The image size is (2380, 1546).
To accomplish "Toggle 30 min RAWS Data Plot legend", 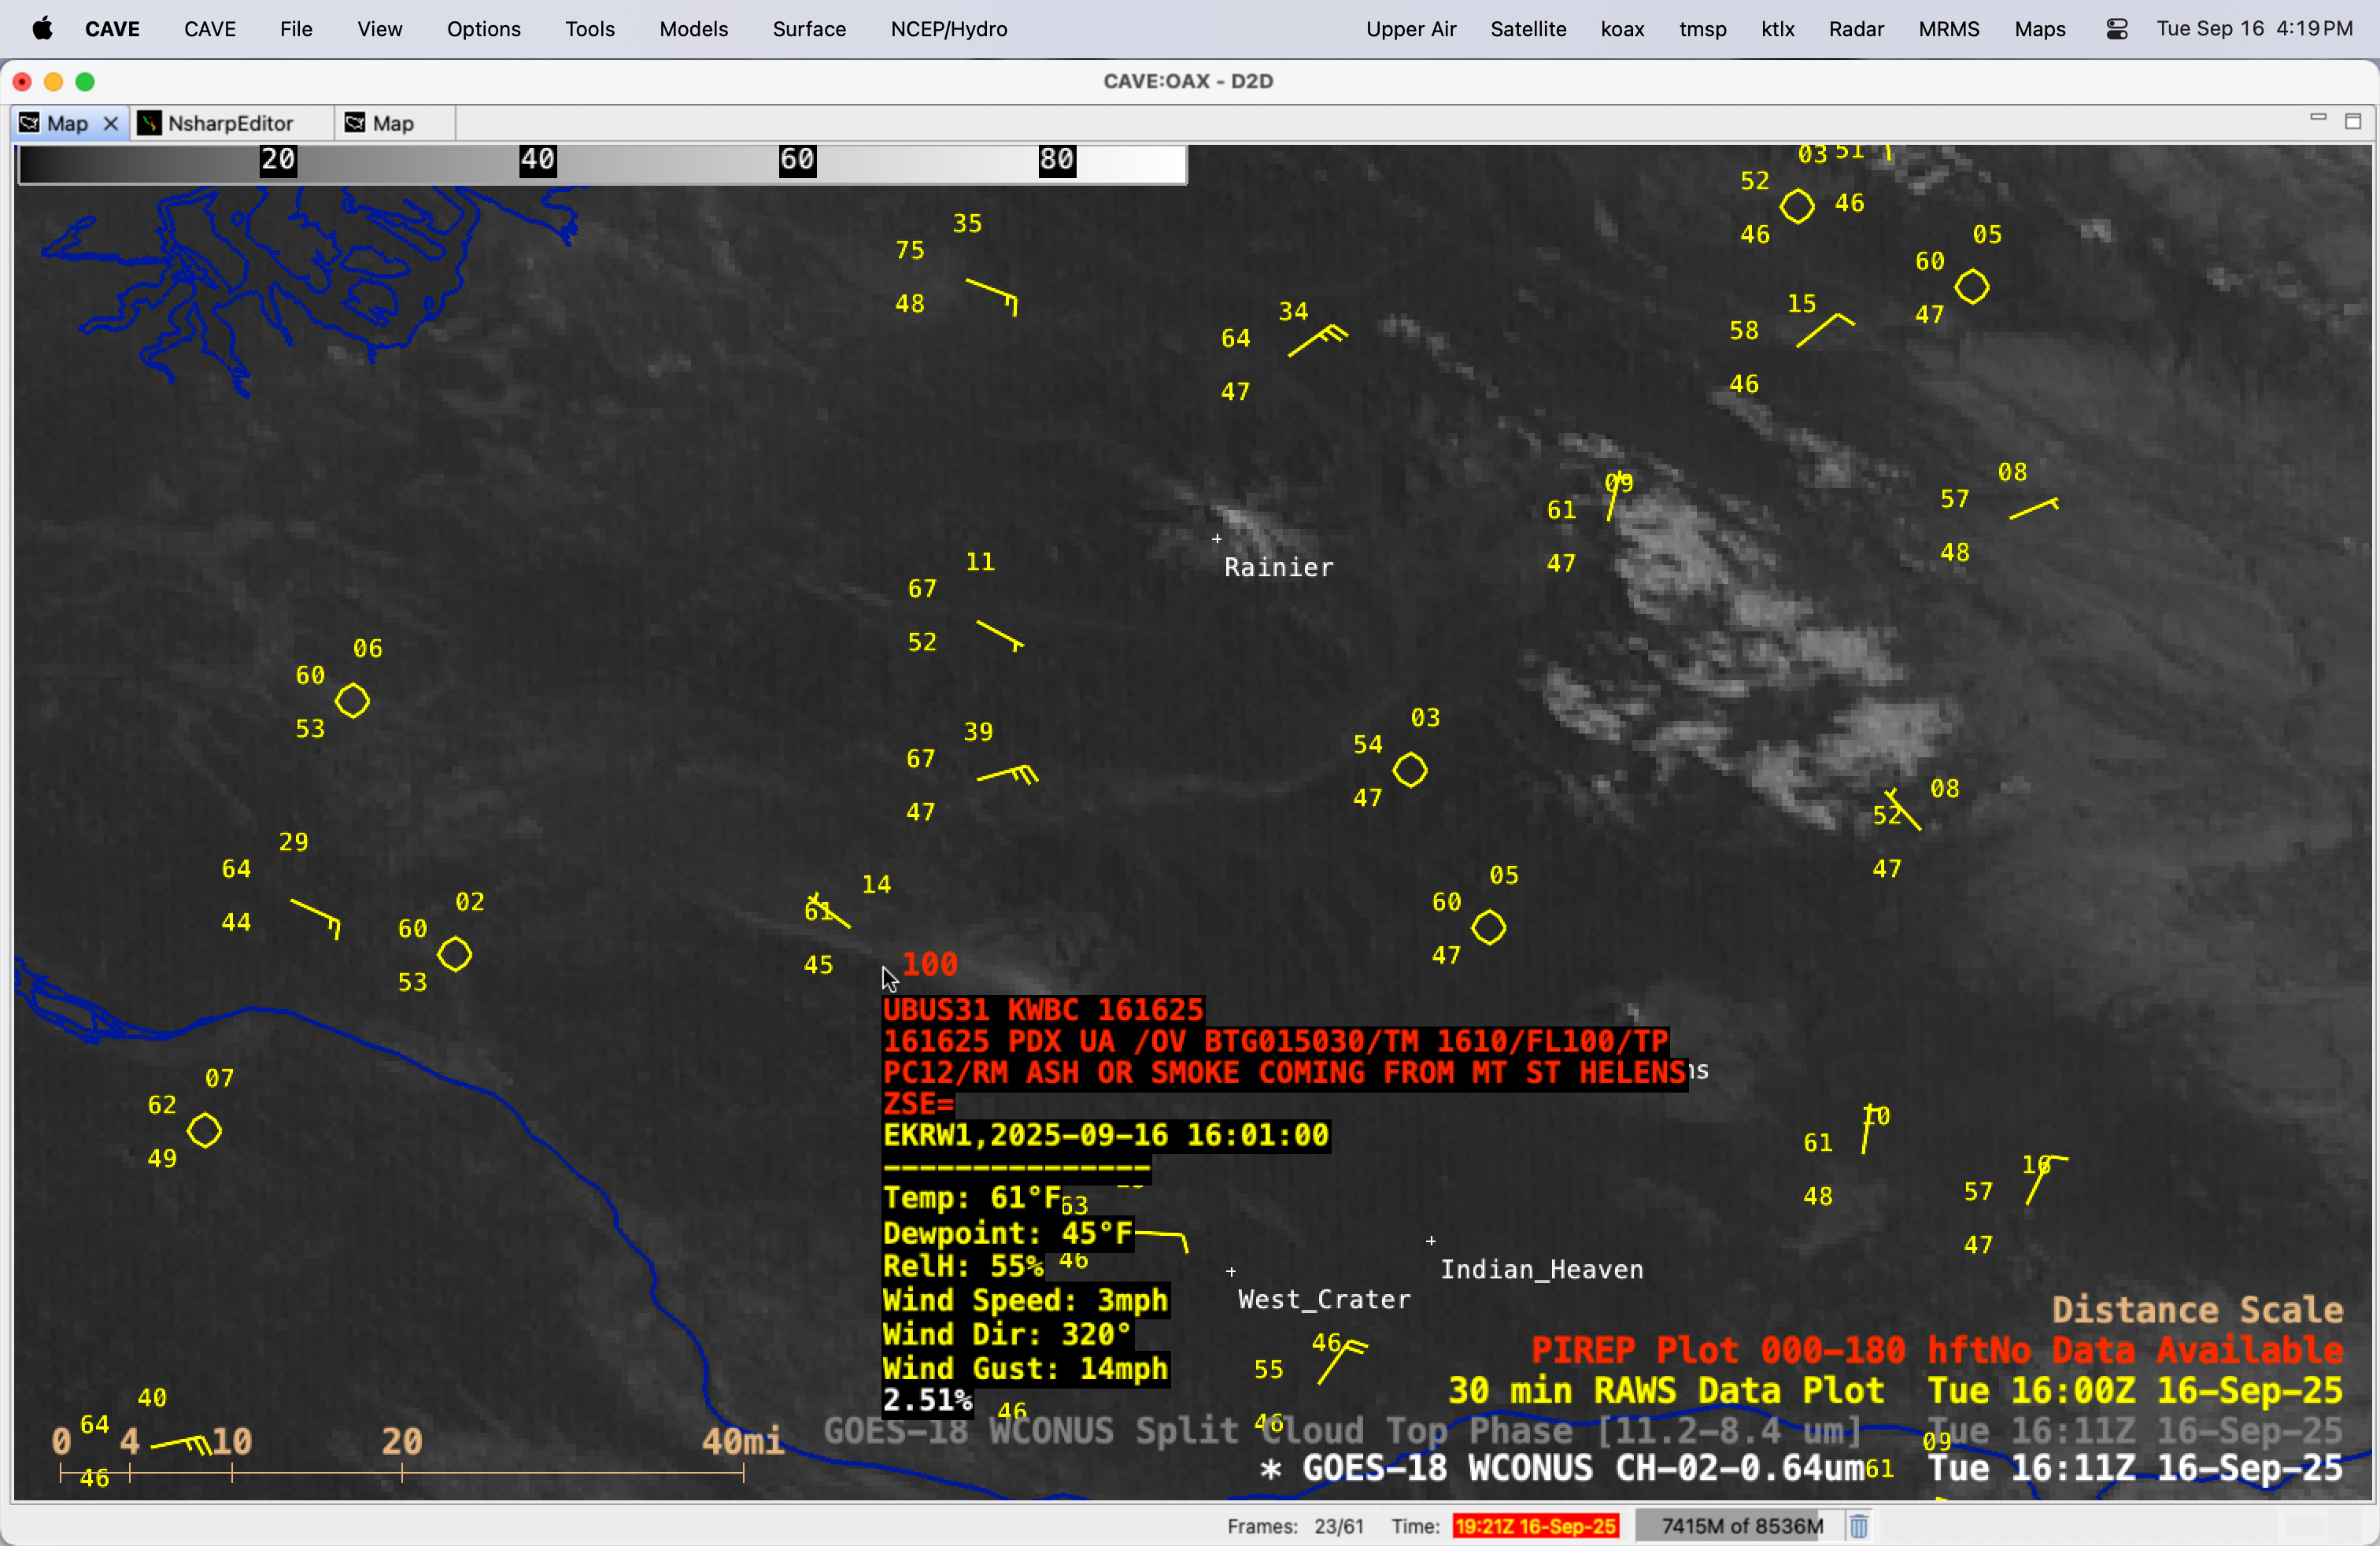I will tap(1665, 1390).
